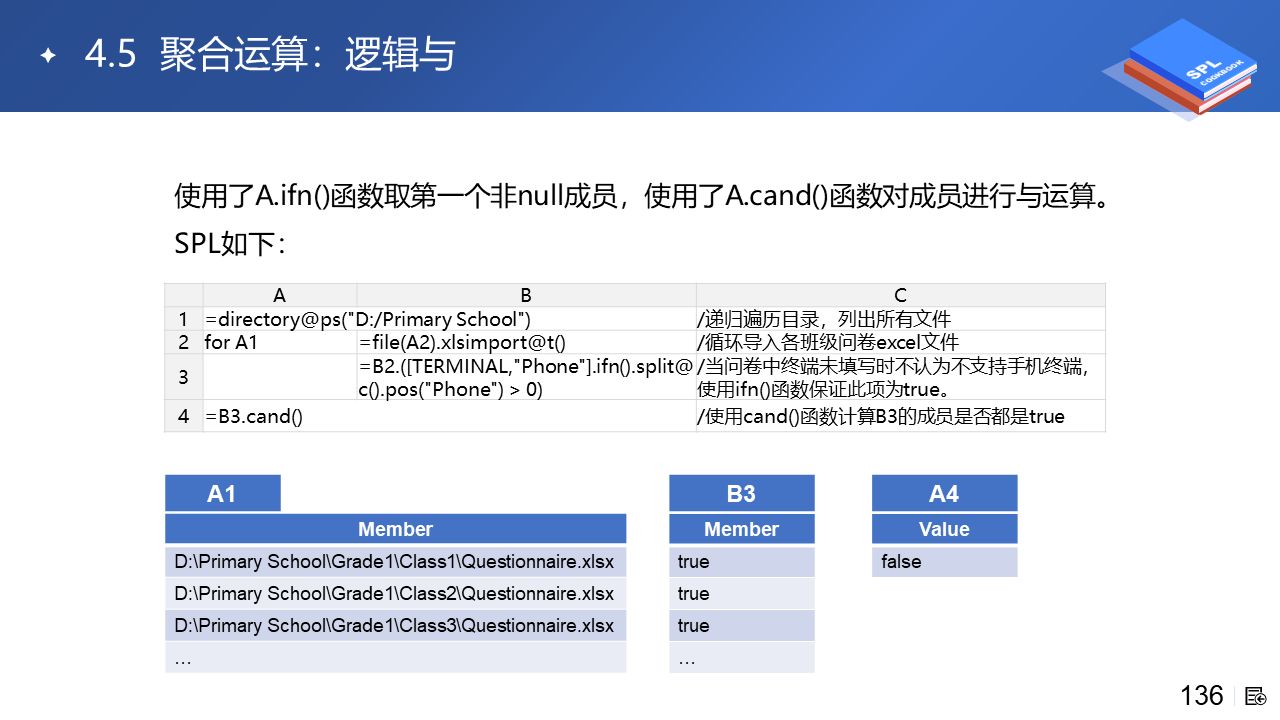Click the Class3\Questionnaire.xlsx path row
This screenshot has width=1280, height=720.
(x=396, y=625)
